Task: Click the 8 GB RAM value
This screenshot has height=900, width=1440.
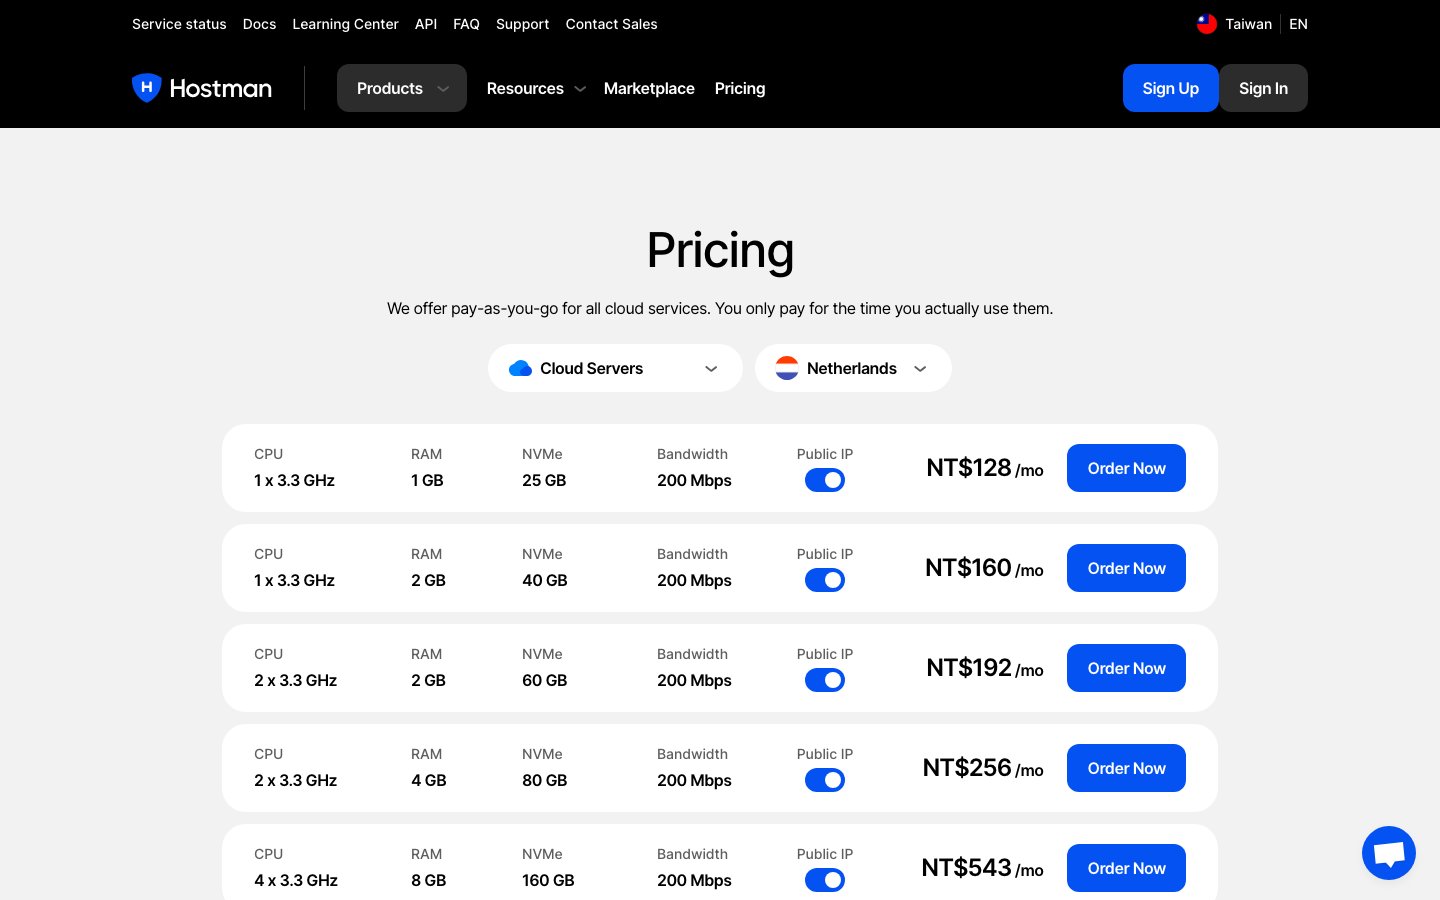Action: (x=428, y=880)
